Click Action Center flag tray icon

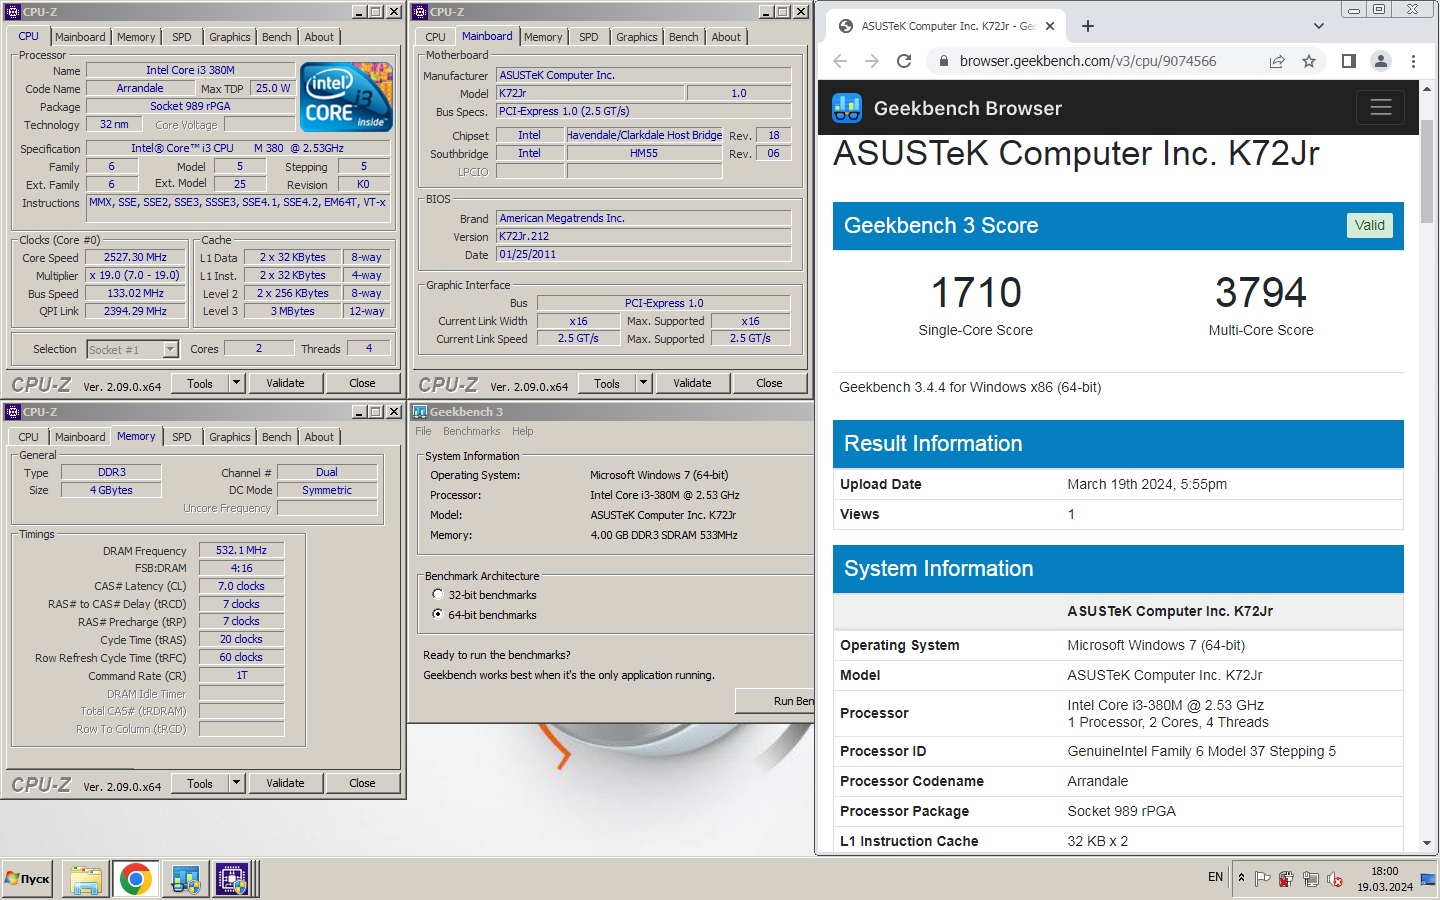click(1263, 879)
